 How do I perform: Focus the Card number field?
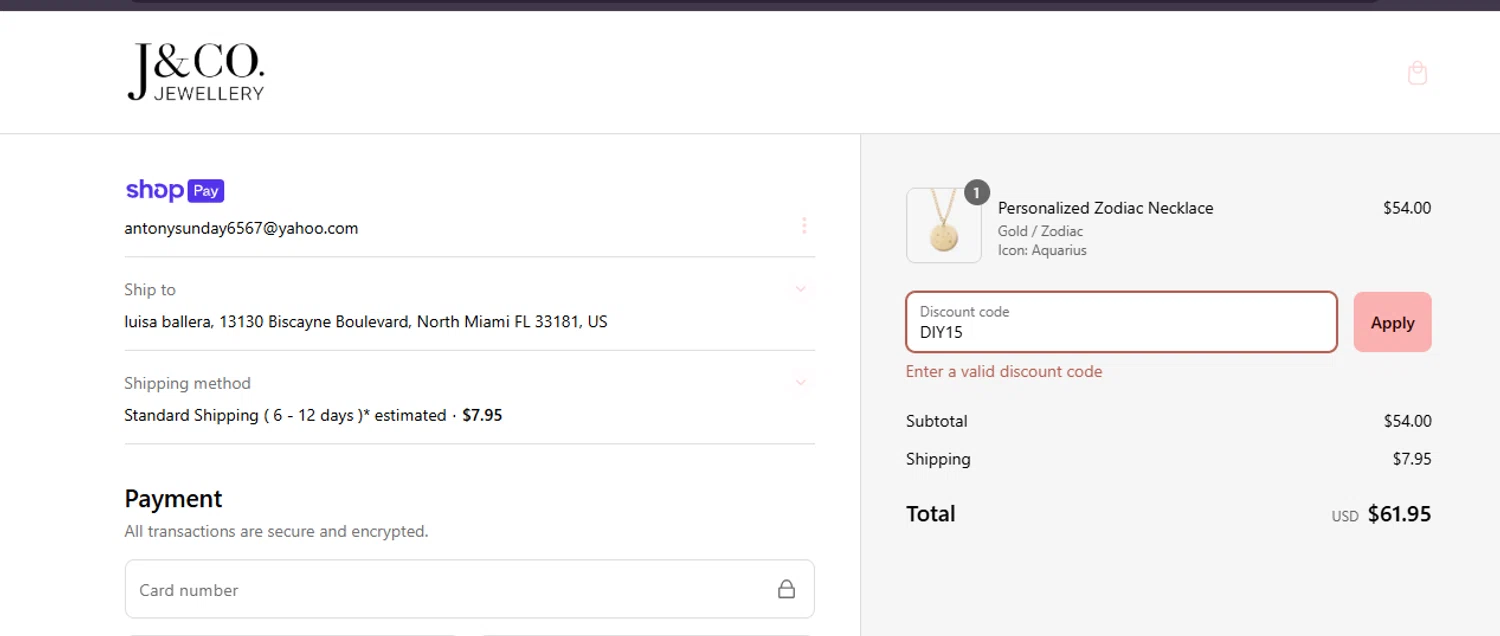click(x=469, y=589)
